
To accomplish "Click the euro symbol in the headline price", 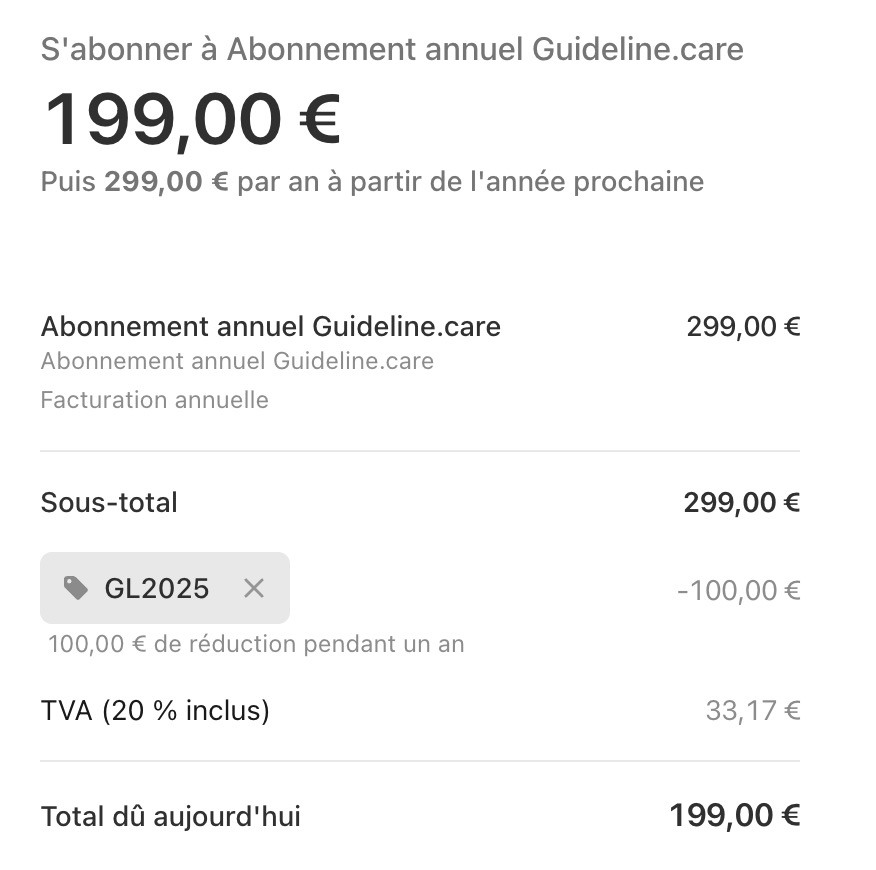I will click(x=320, y=119).
